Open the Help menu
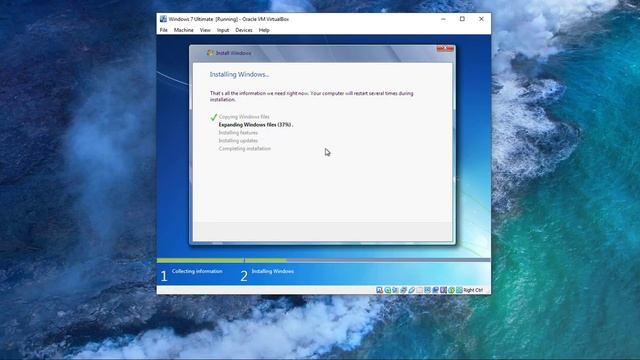Viewport: 640px width, 360px height. (x=264, y=30)
